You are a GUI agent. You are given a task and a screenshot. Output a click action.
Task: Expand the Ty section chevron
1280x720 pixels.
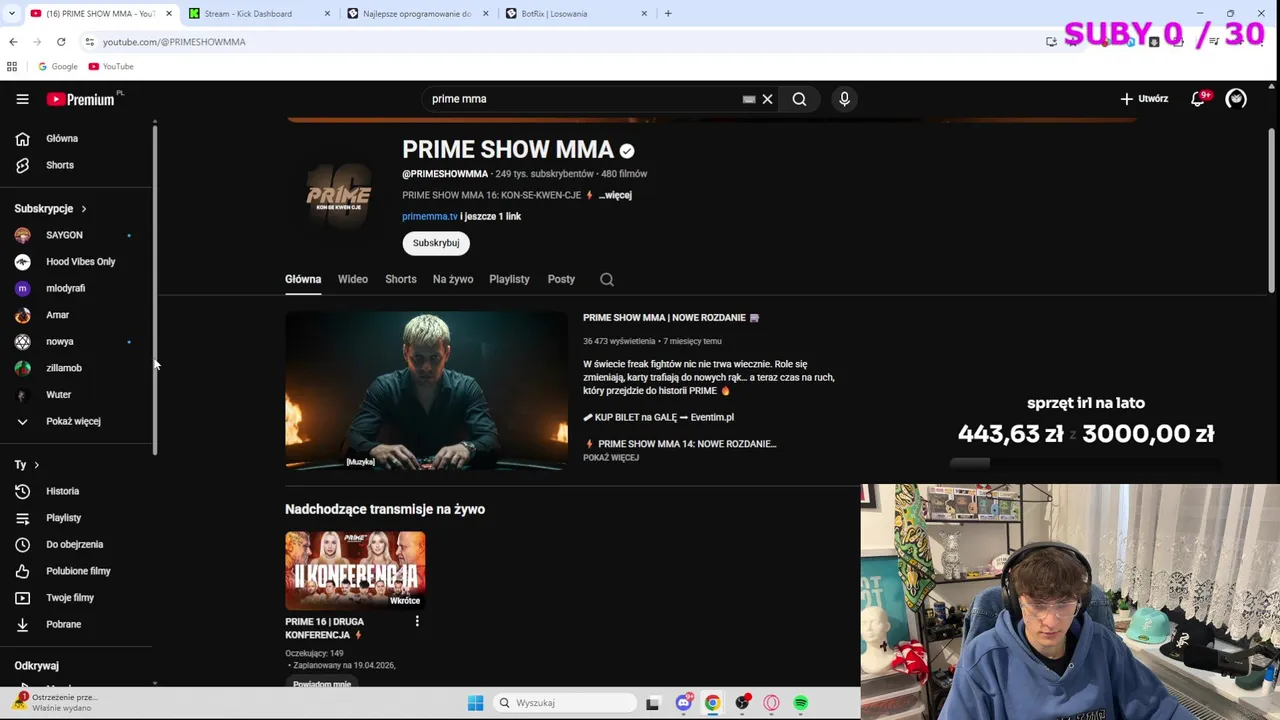36,465
